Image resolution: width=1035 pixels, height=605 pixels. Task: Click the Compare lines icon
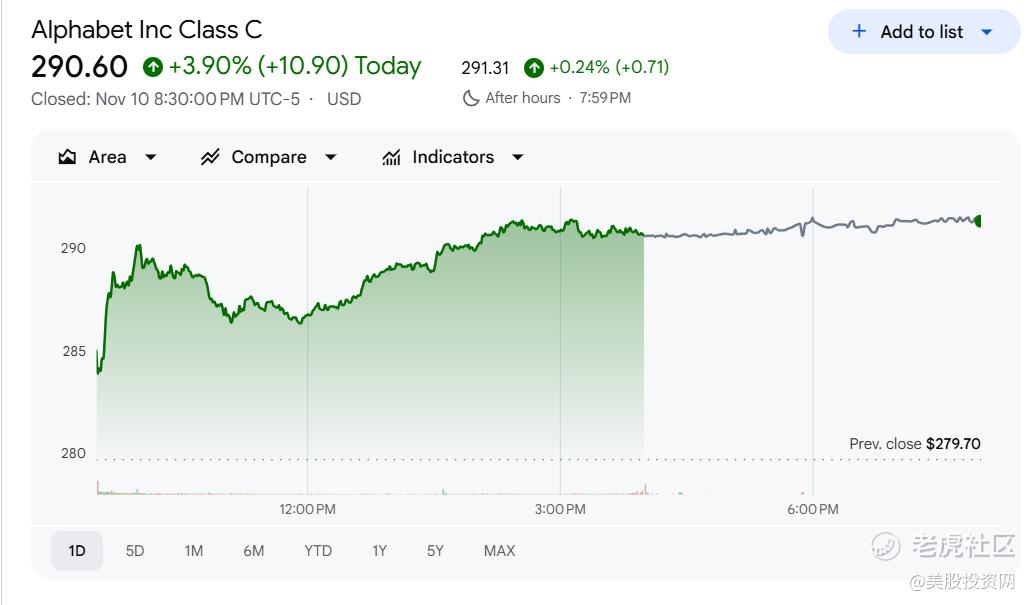210,157
